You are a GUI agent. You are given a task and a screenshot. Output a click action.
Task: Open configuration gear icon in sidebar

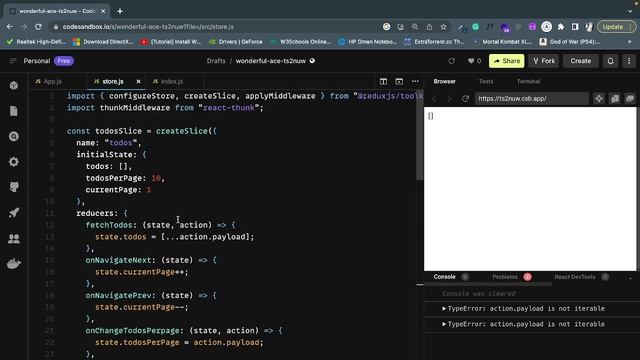(14, 162)
